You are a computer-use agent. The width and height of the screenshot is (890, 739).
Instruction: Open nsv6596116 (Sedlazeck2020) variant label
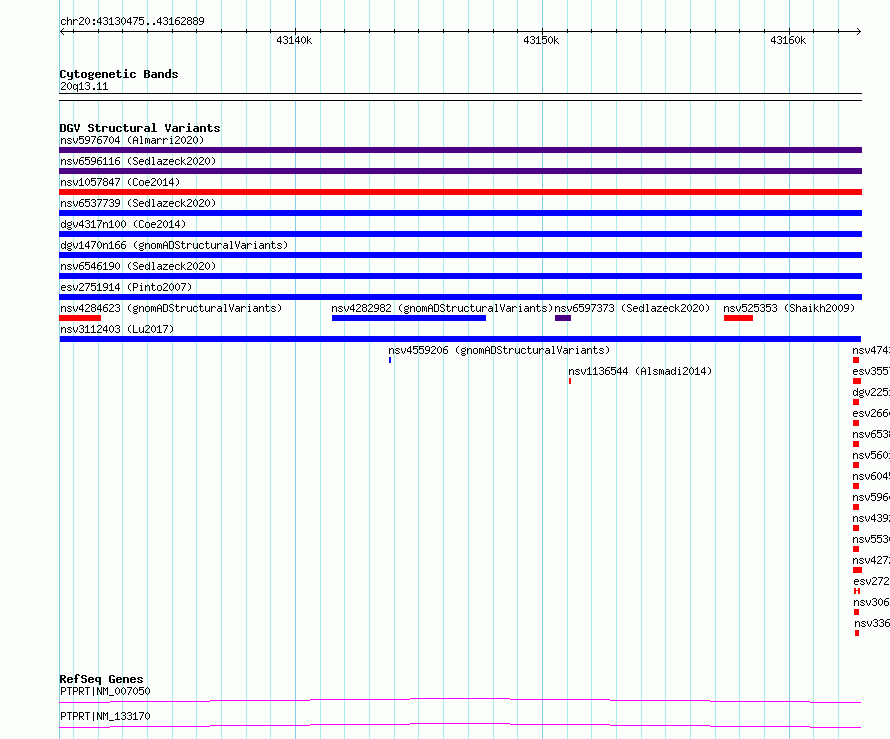pos(138,161)
